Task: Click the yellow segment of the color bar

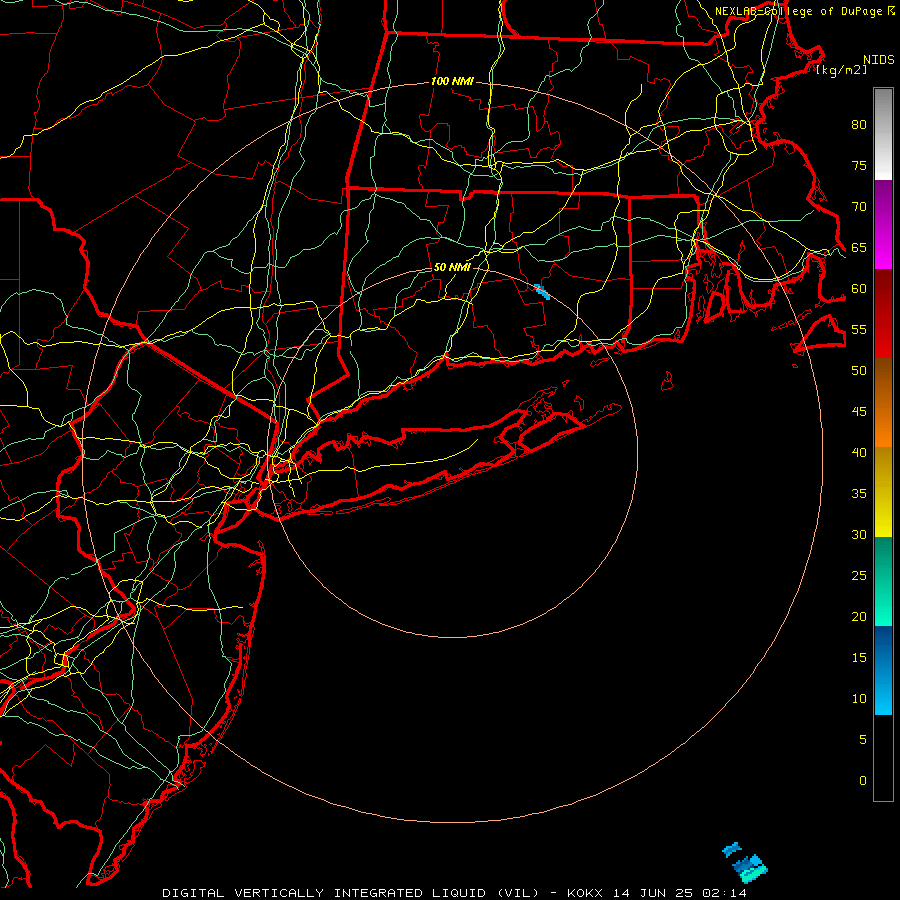Action: 883,492
